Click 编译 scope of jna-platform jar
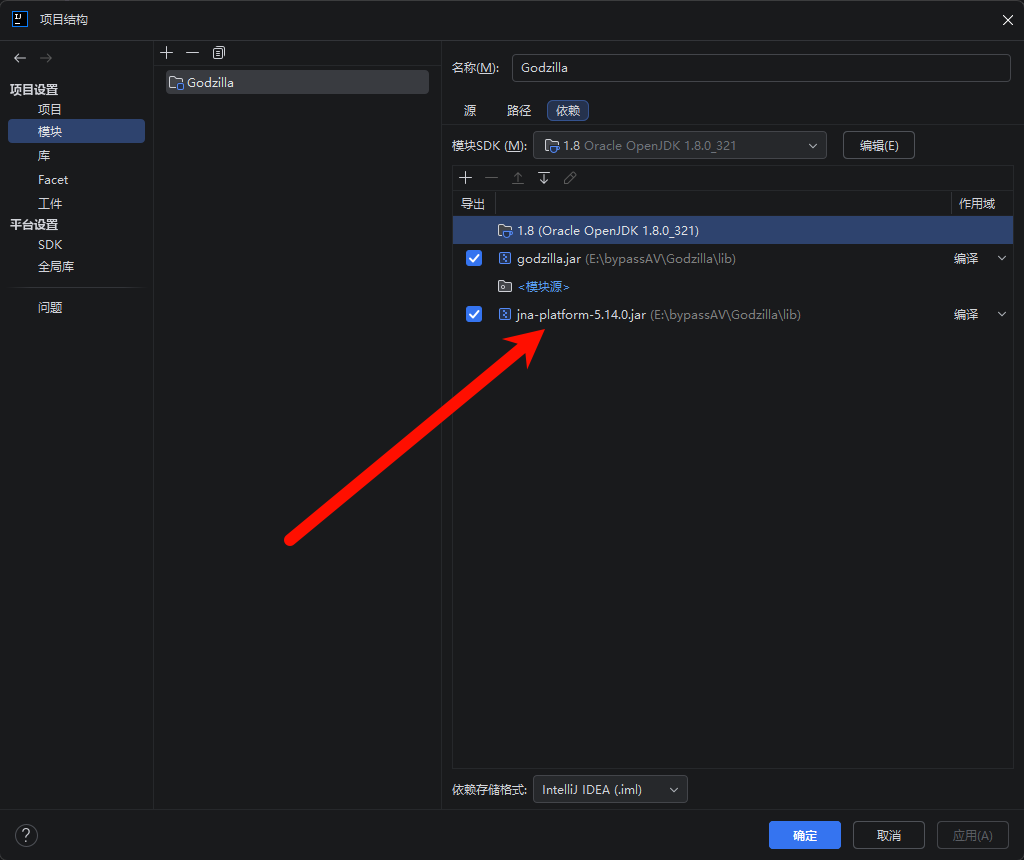The width and height of the screenshot is (1024, 860). pos(966,315)
